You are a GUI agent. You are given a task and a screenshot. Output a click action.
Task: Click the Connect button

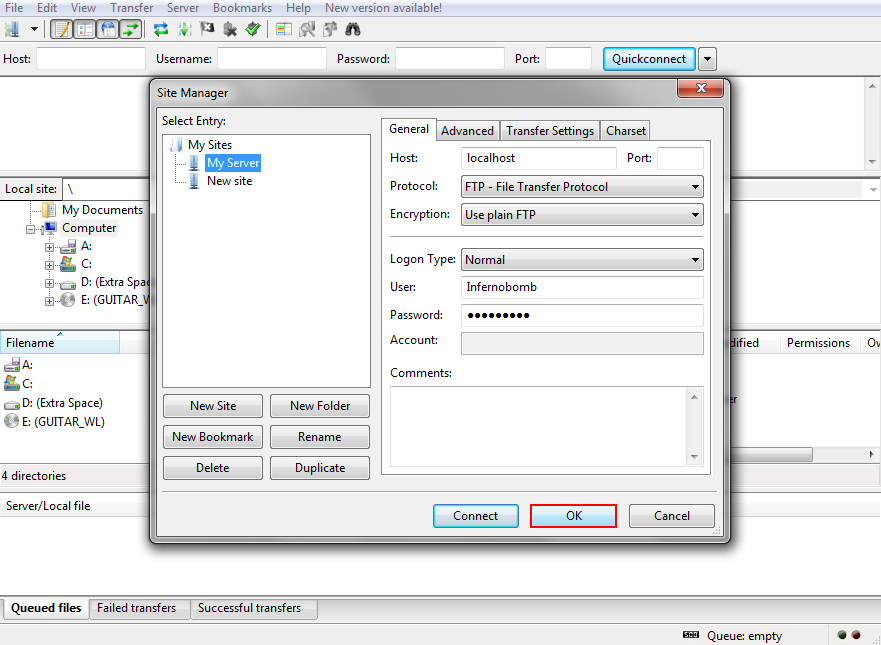(475, 516)
